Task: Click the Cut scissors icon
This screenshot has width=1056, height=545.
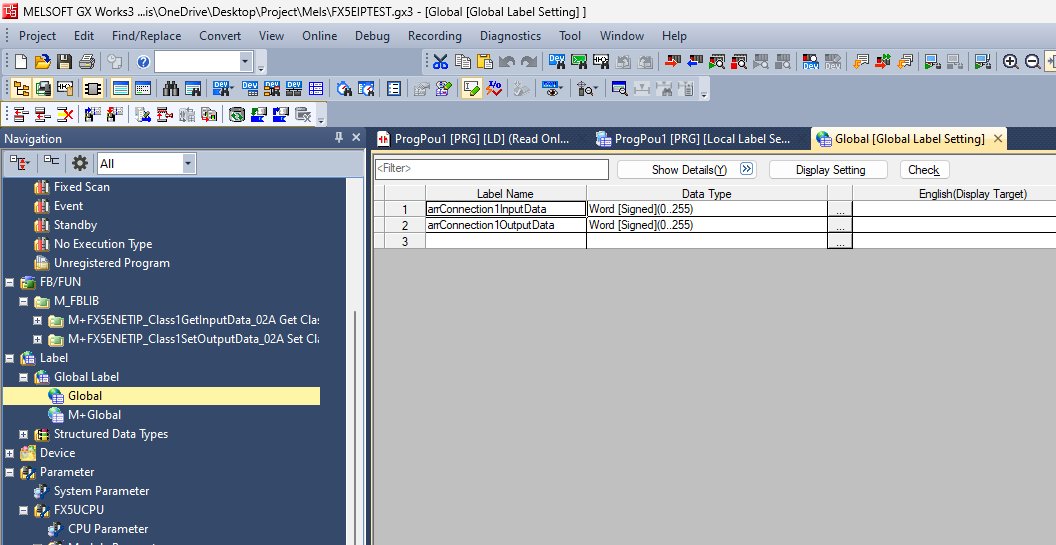Action: (x=440, y=62)
